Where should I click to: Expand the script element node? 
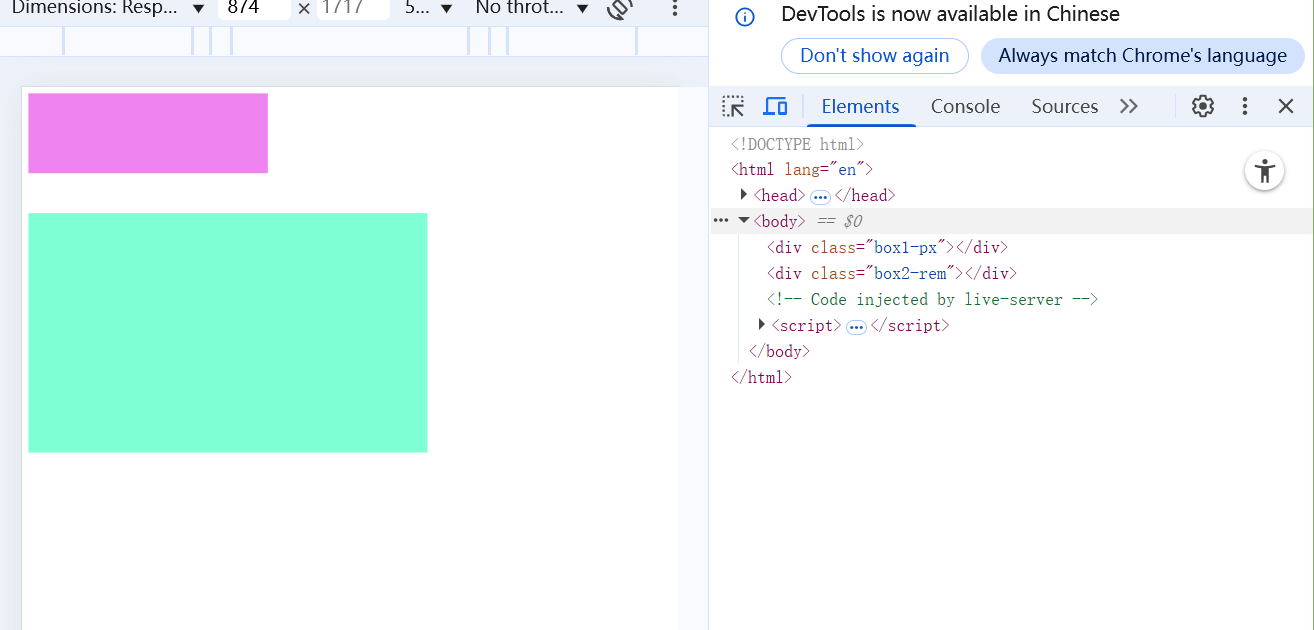762,324
